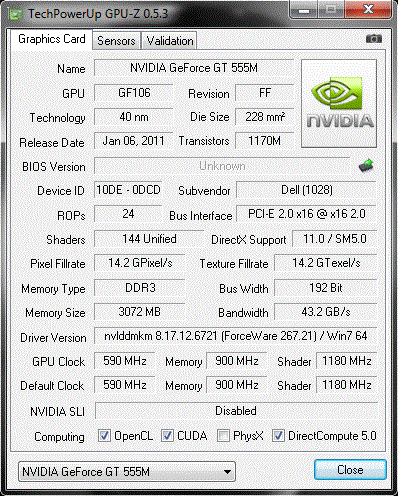The width and height of the screenshot is (398, 496).
Task: Click the Driver Version text field
Action: 235,336
